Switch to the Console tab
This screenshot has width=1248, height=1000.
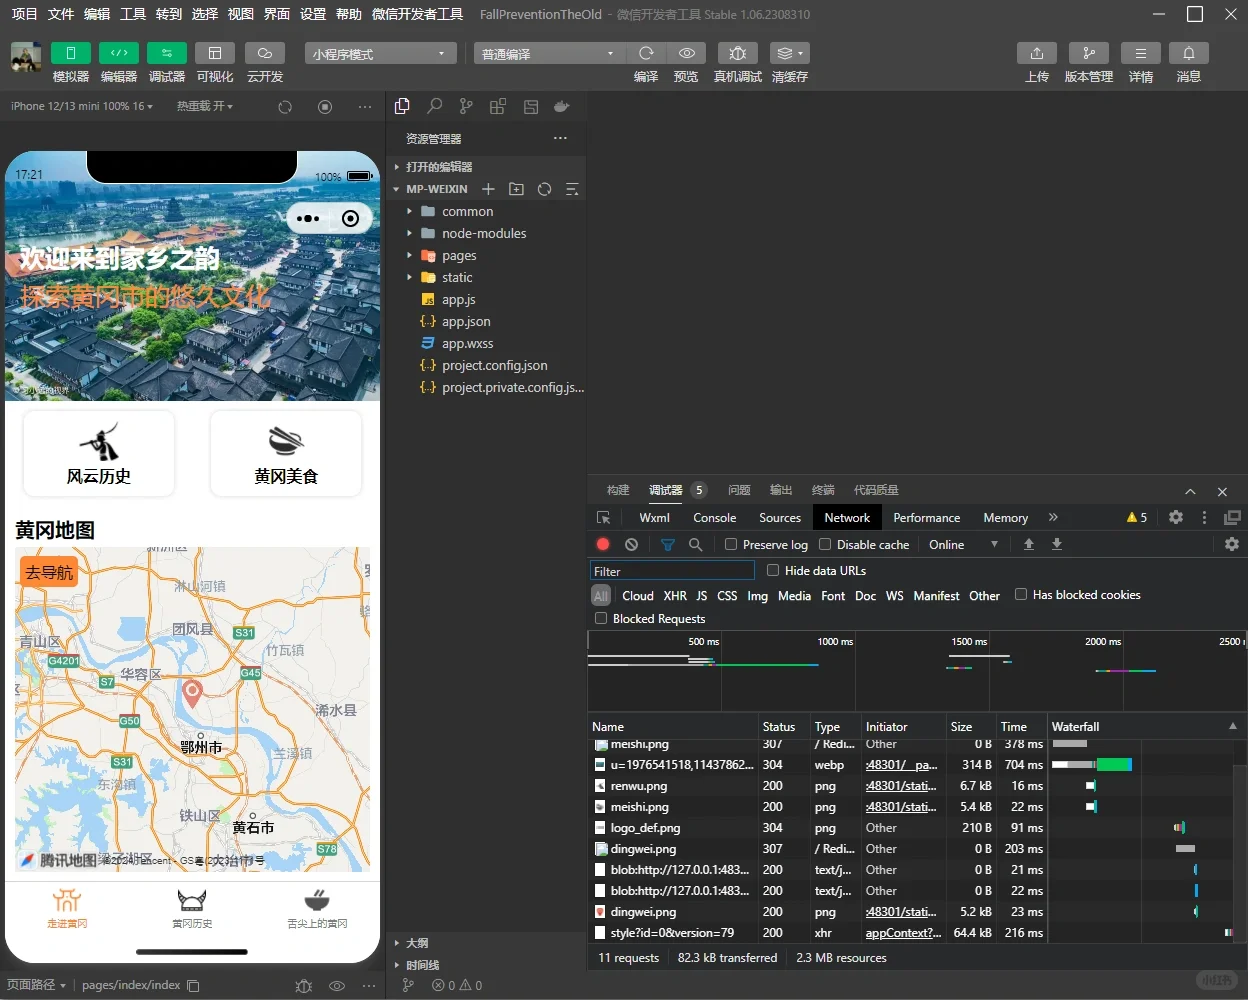click(715, 517)
